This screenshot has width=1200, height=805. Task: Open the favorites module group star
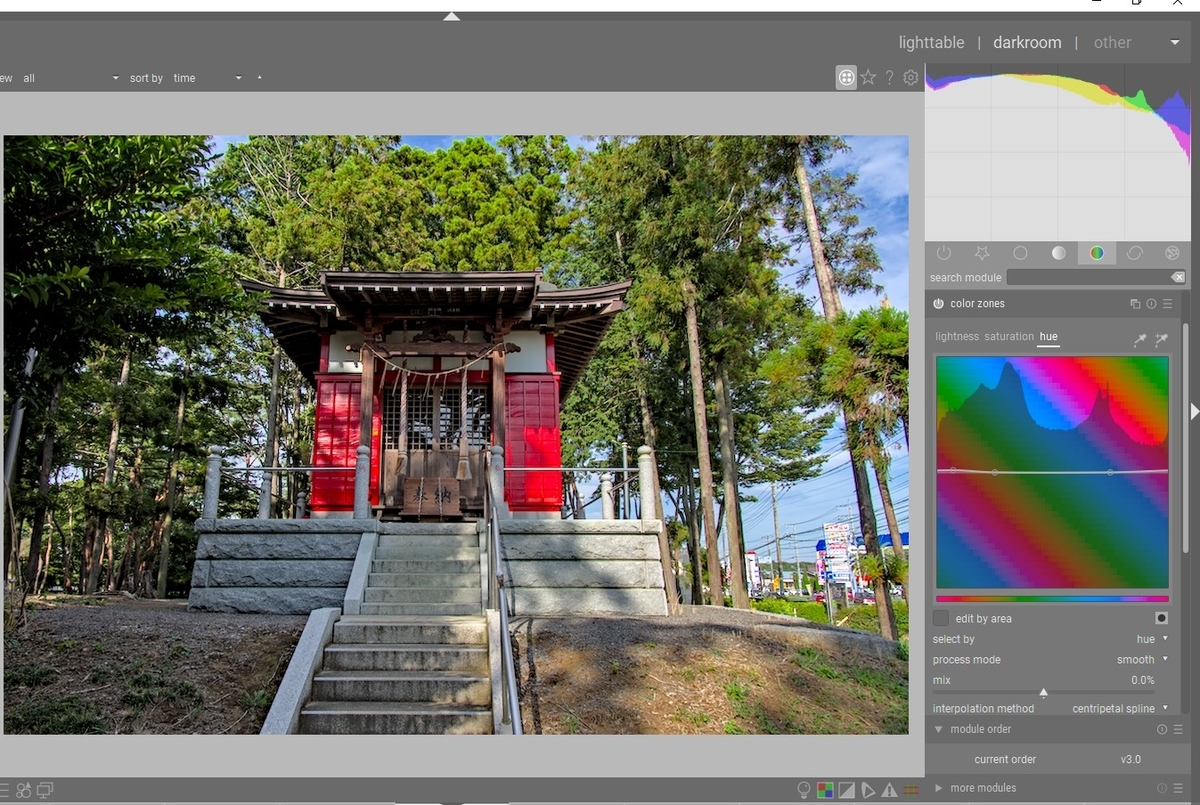click(x=982, y=253)
